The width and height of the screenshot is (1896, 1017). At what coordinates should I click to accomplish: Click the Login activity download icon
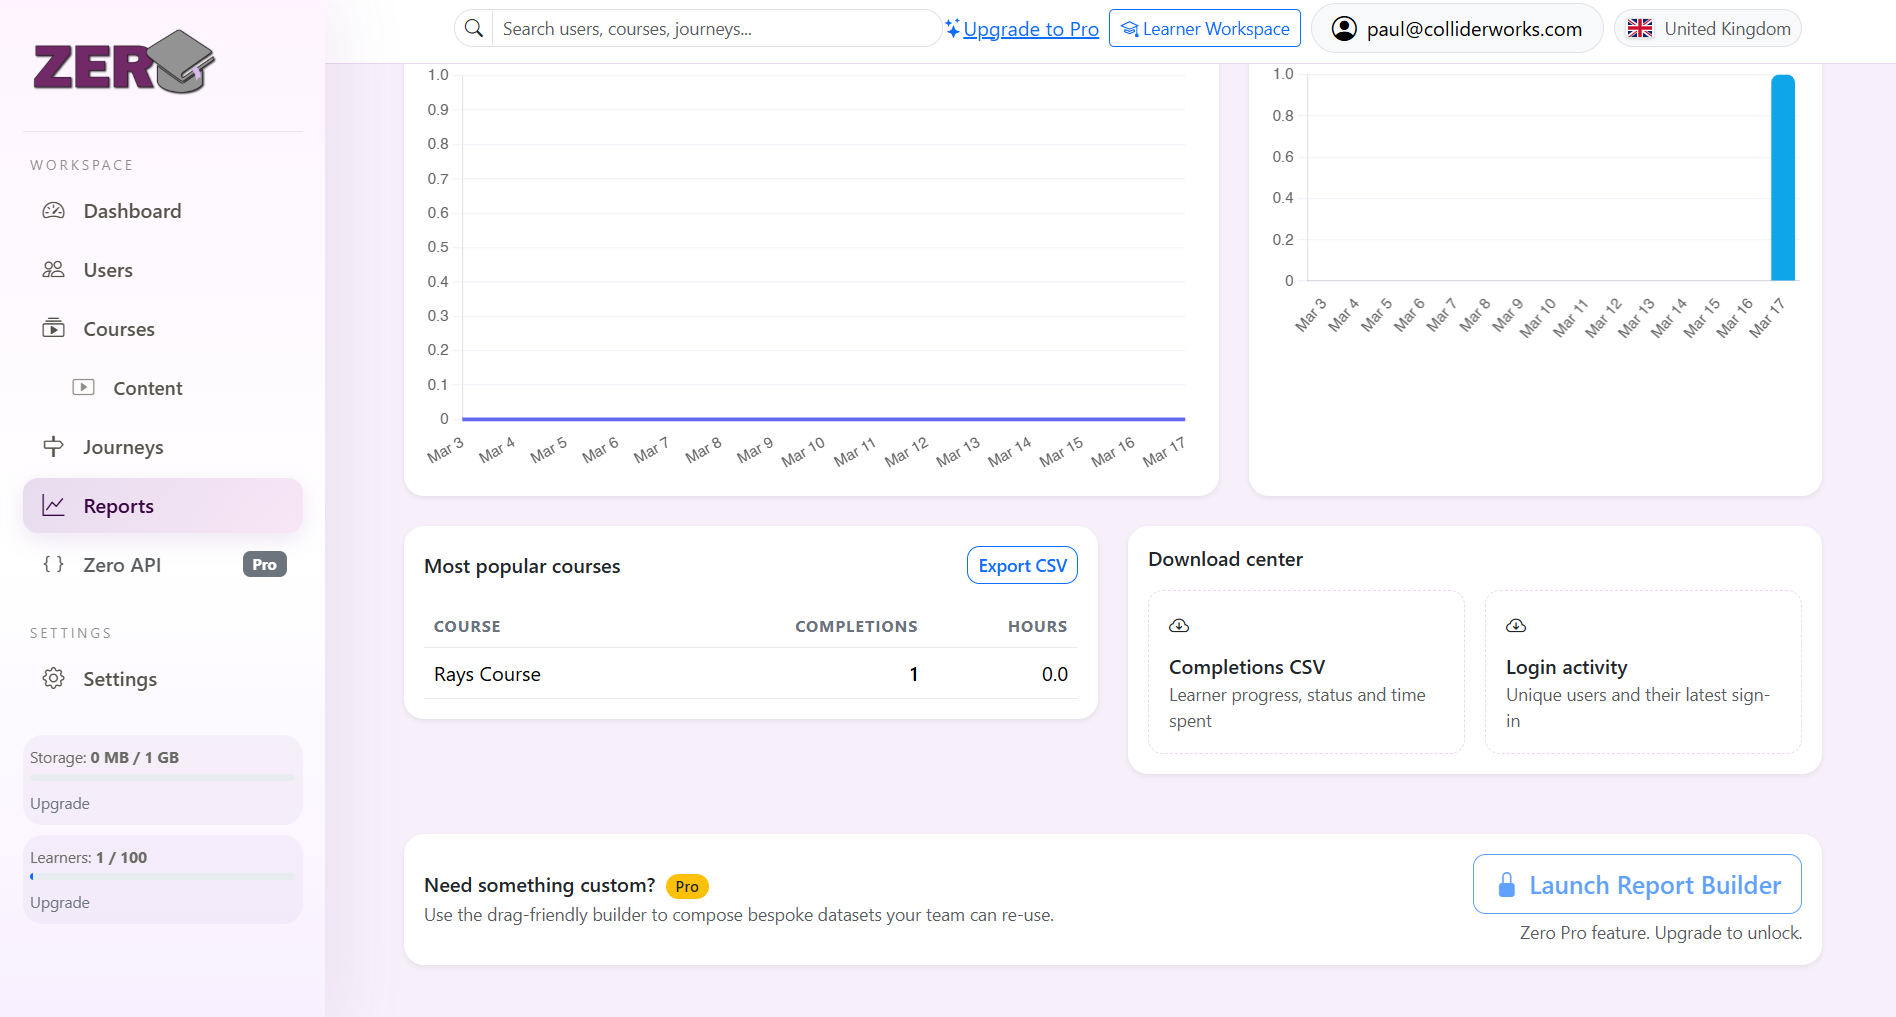pyautogui.click(x=1516, y=626)
